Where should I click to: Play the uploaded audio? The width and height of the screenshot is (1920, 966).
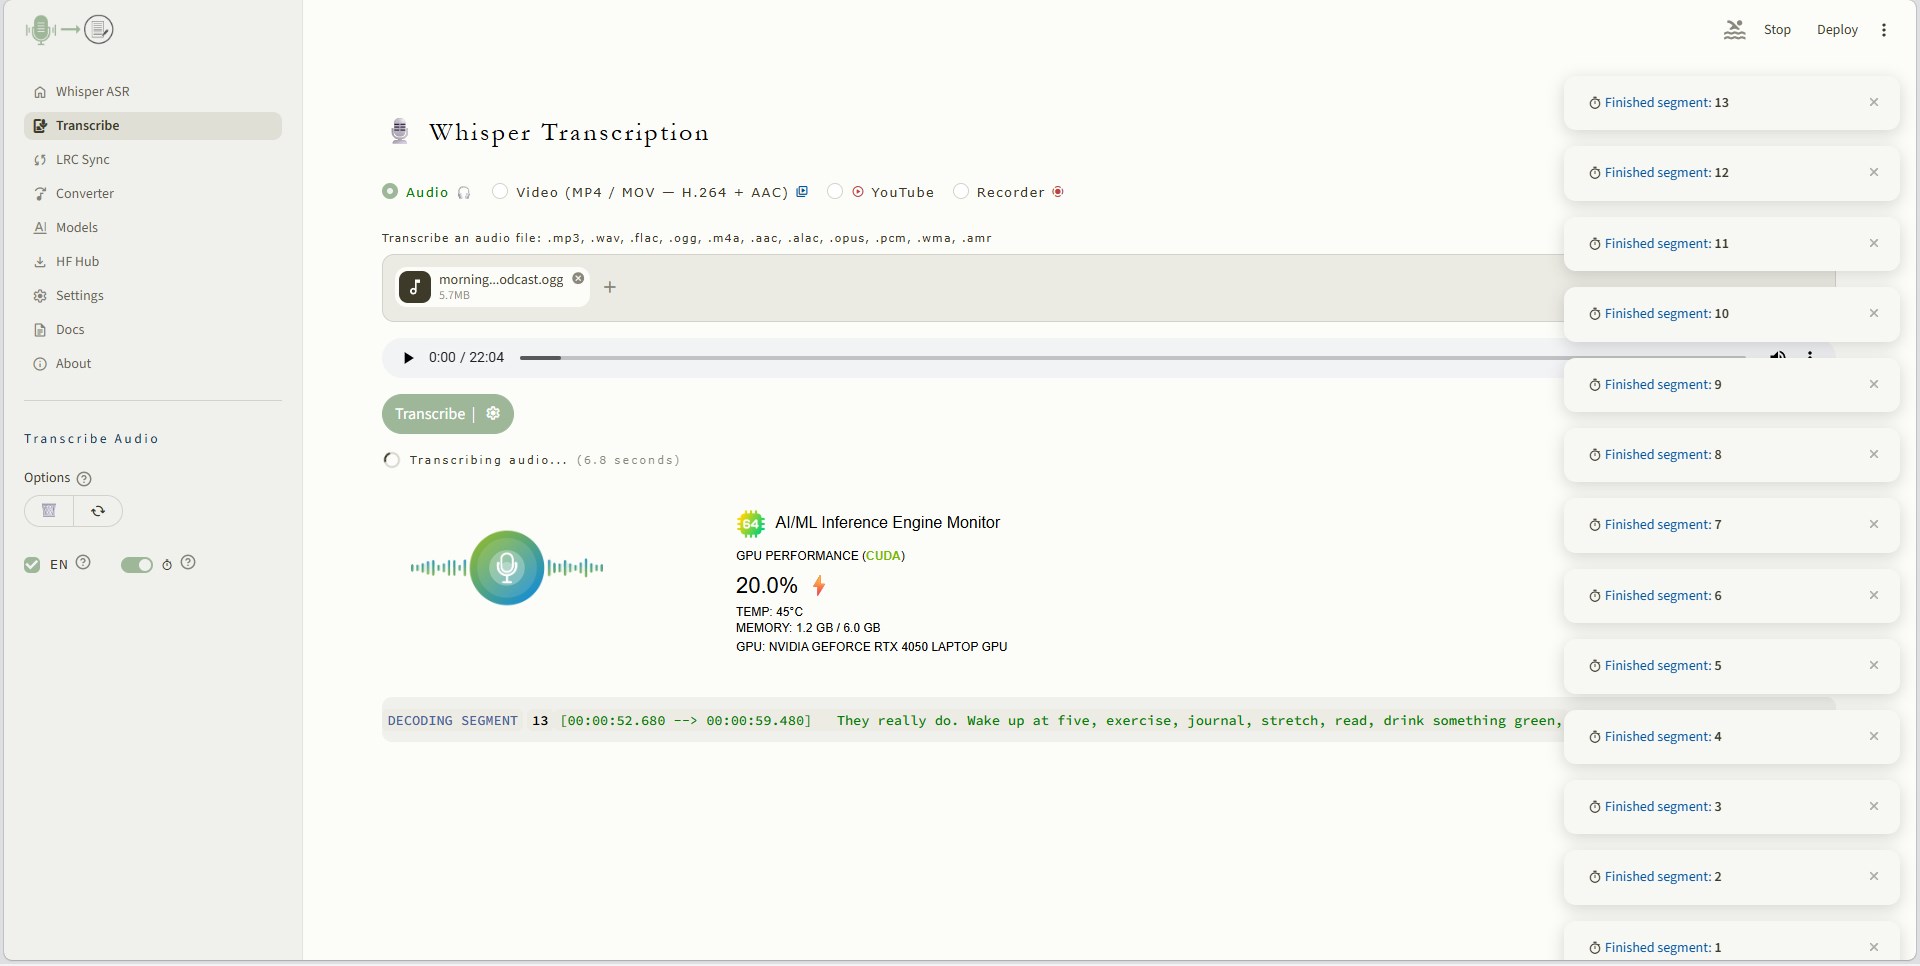[408, 358]
